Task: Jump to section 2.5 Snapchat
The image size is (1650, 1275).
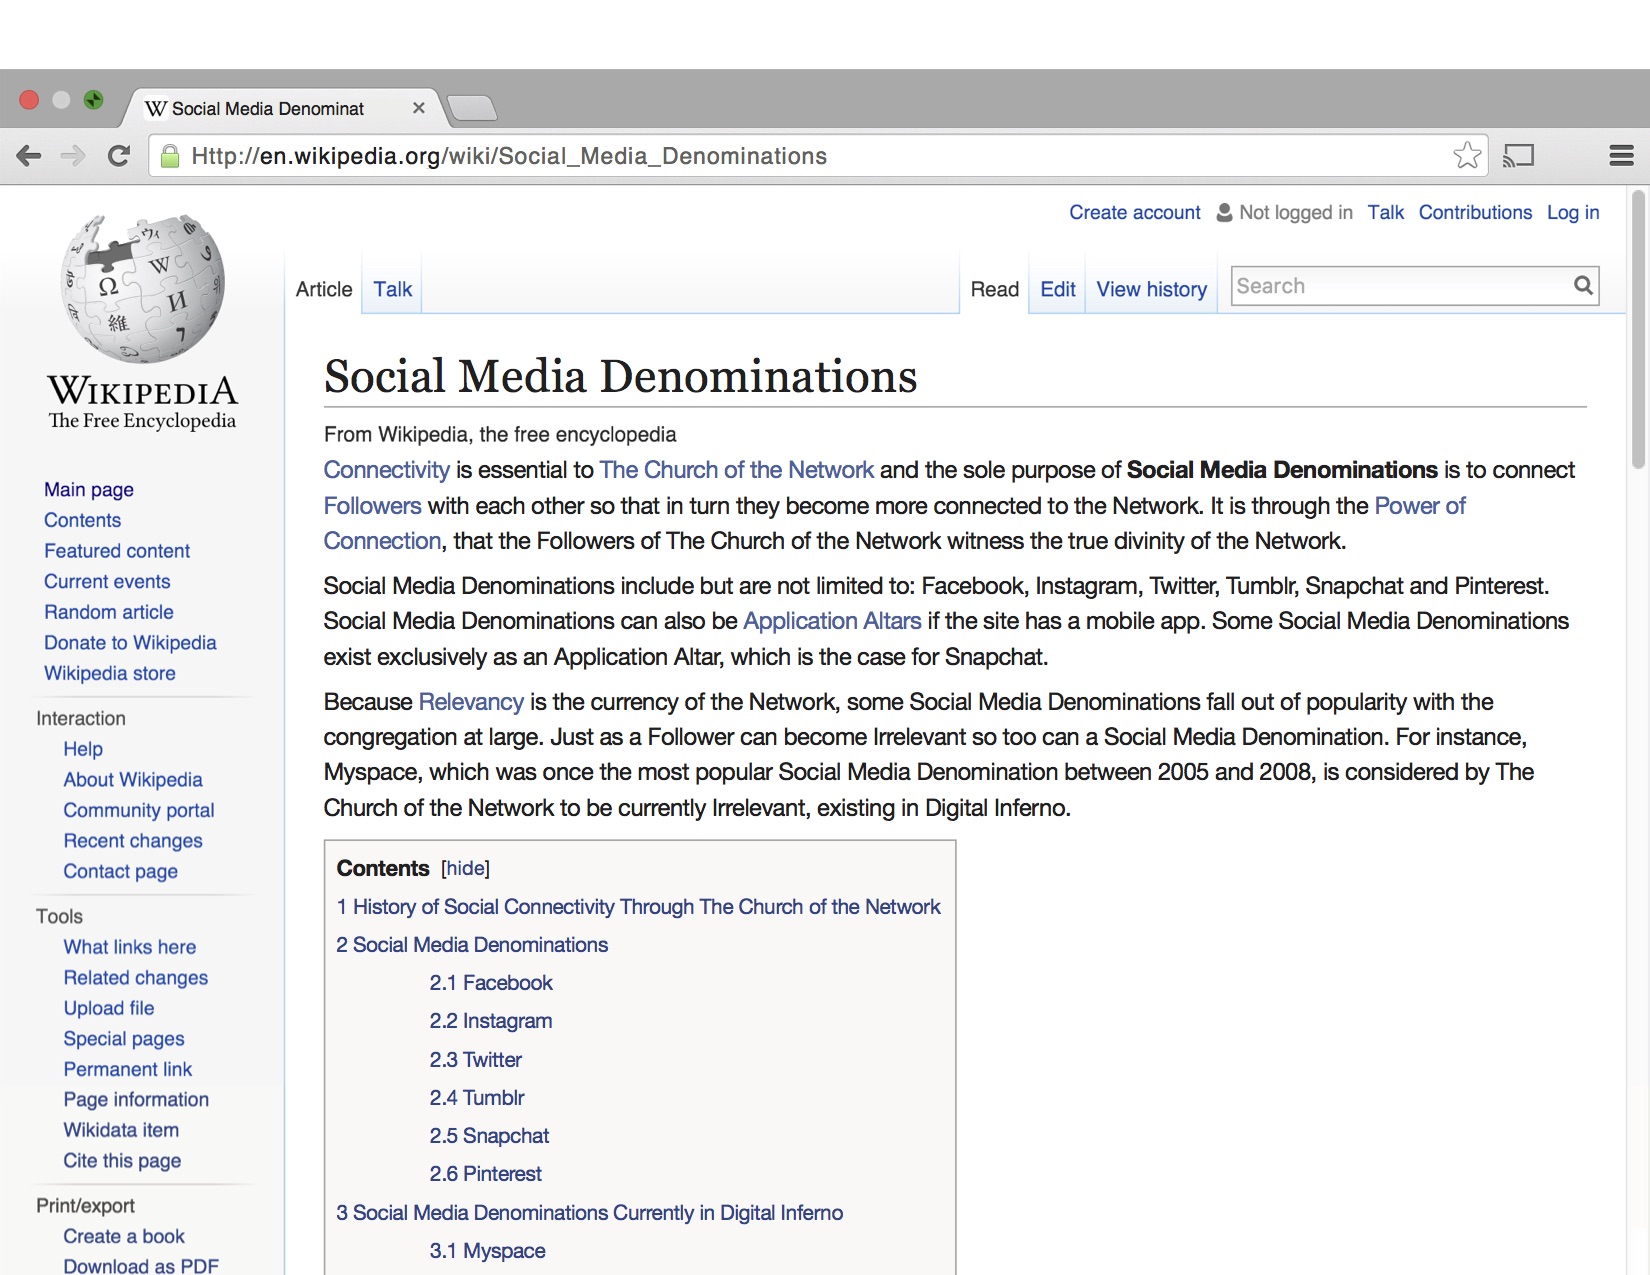Action: [489, 1136]
